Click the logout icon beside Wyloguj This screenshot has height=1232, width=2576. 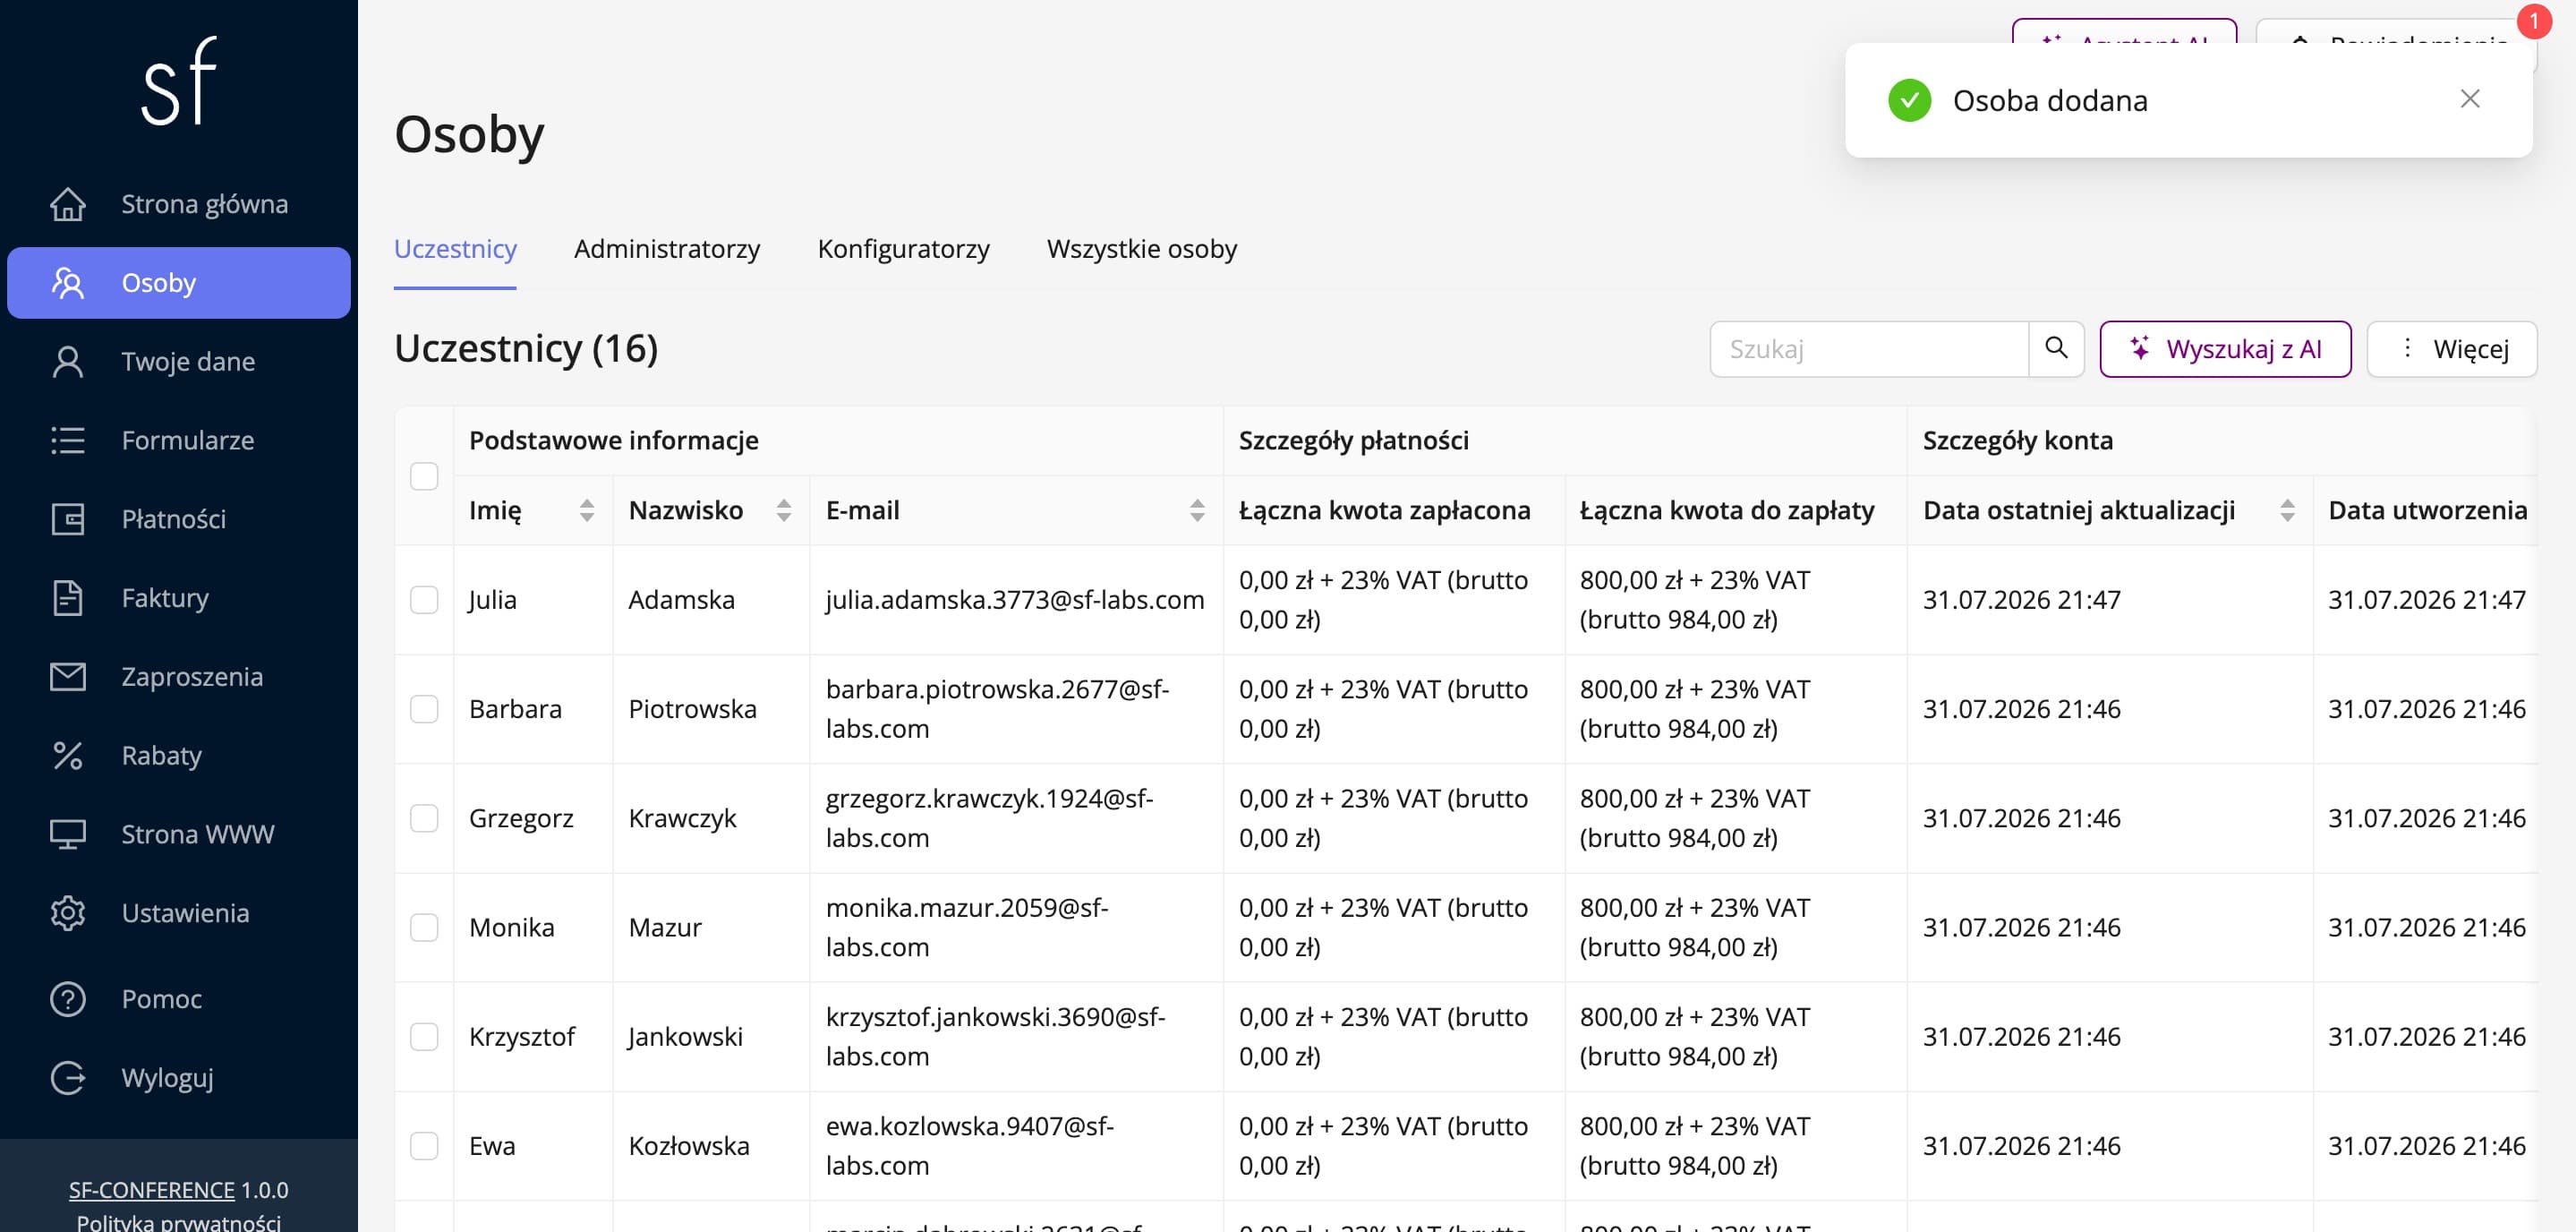click(x=68, y=1078)
